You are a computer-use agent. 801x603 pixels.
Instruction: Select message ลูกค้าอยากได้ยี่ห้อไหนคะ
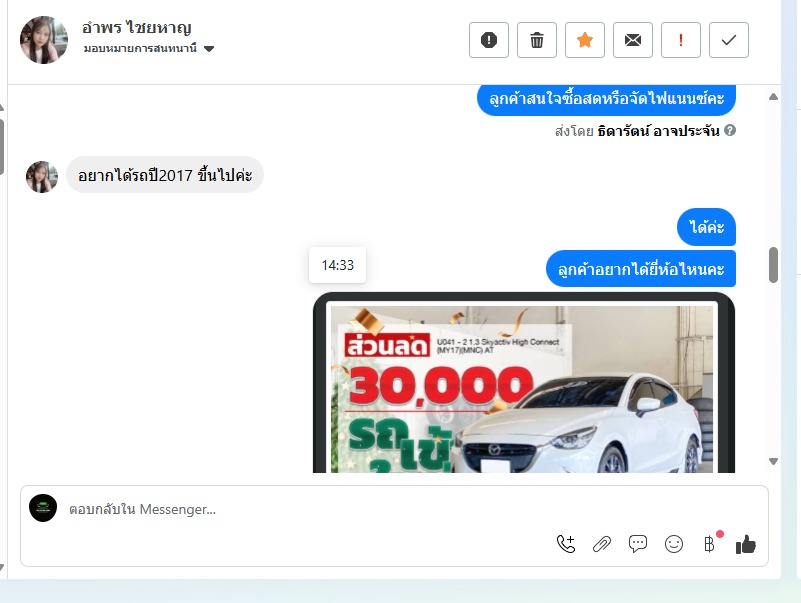(x=641, y=269)
